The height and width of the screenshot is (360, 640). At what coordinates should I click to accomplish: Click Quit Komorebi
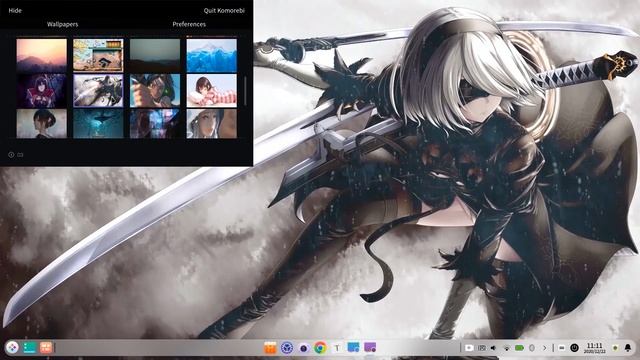(x=224, y=11)
